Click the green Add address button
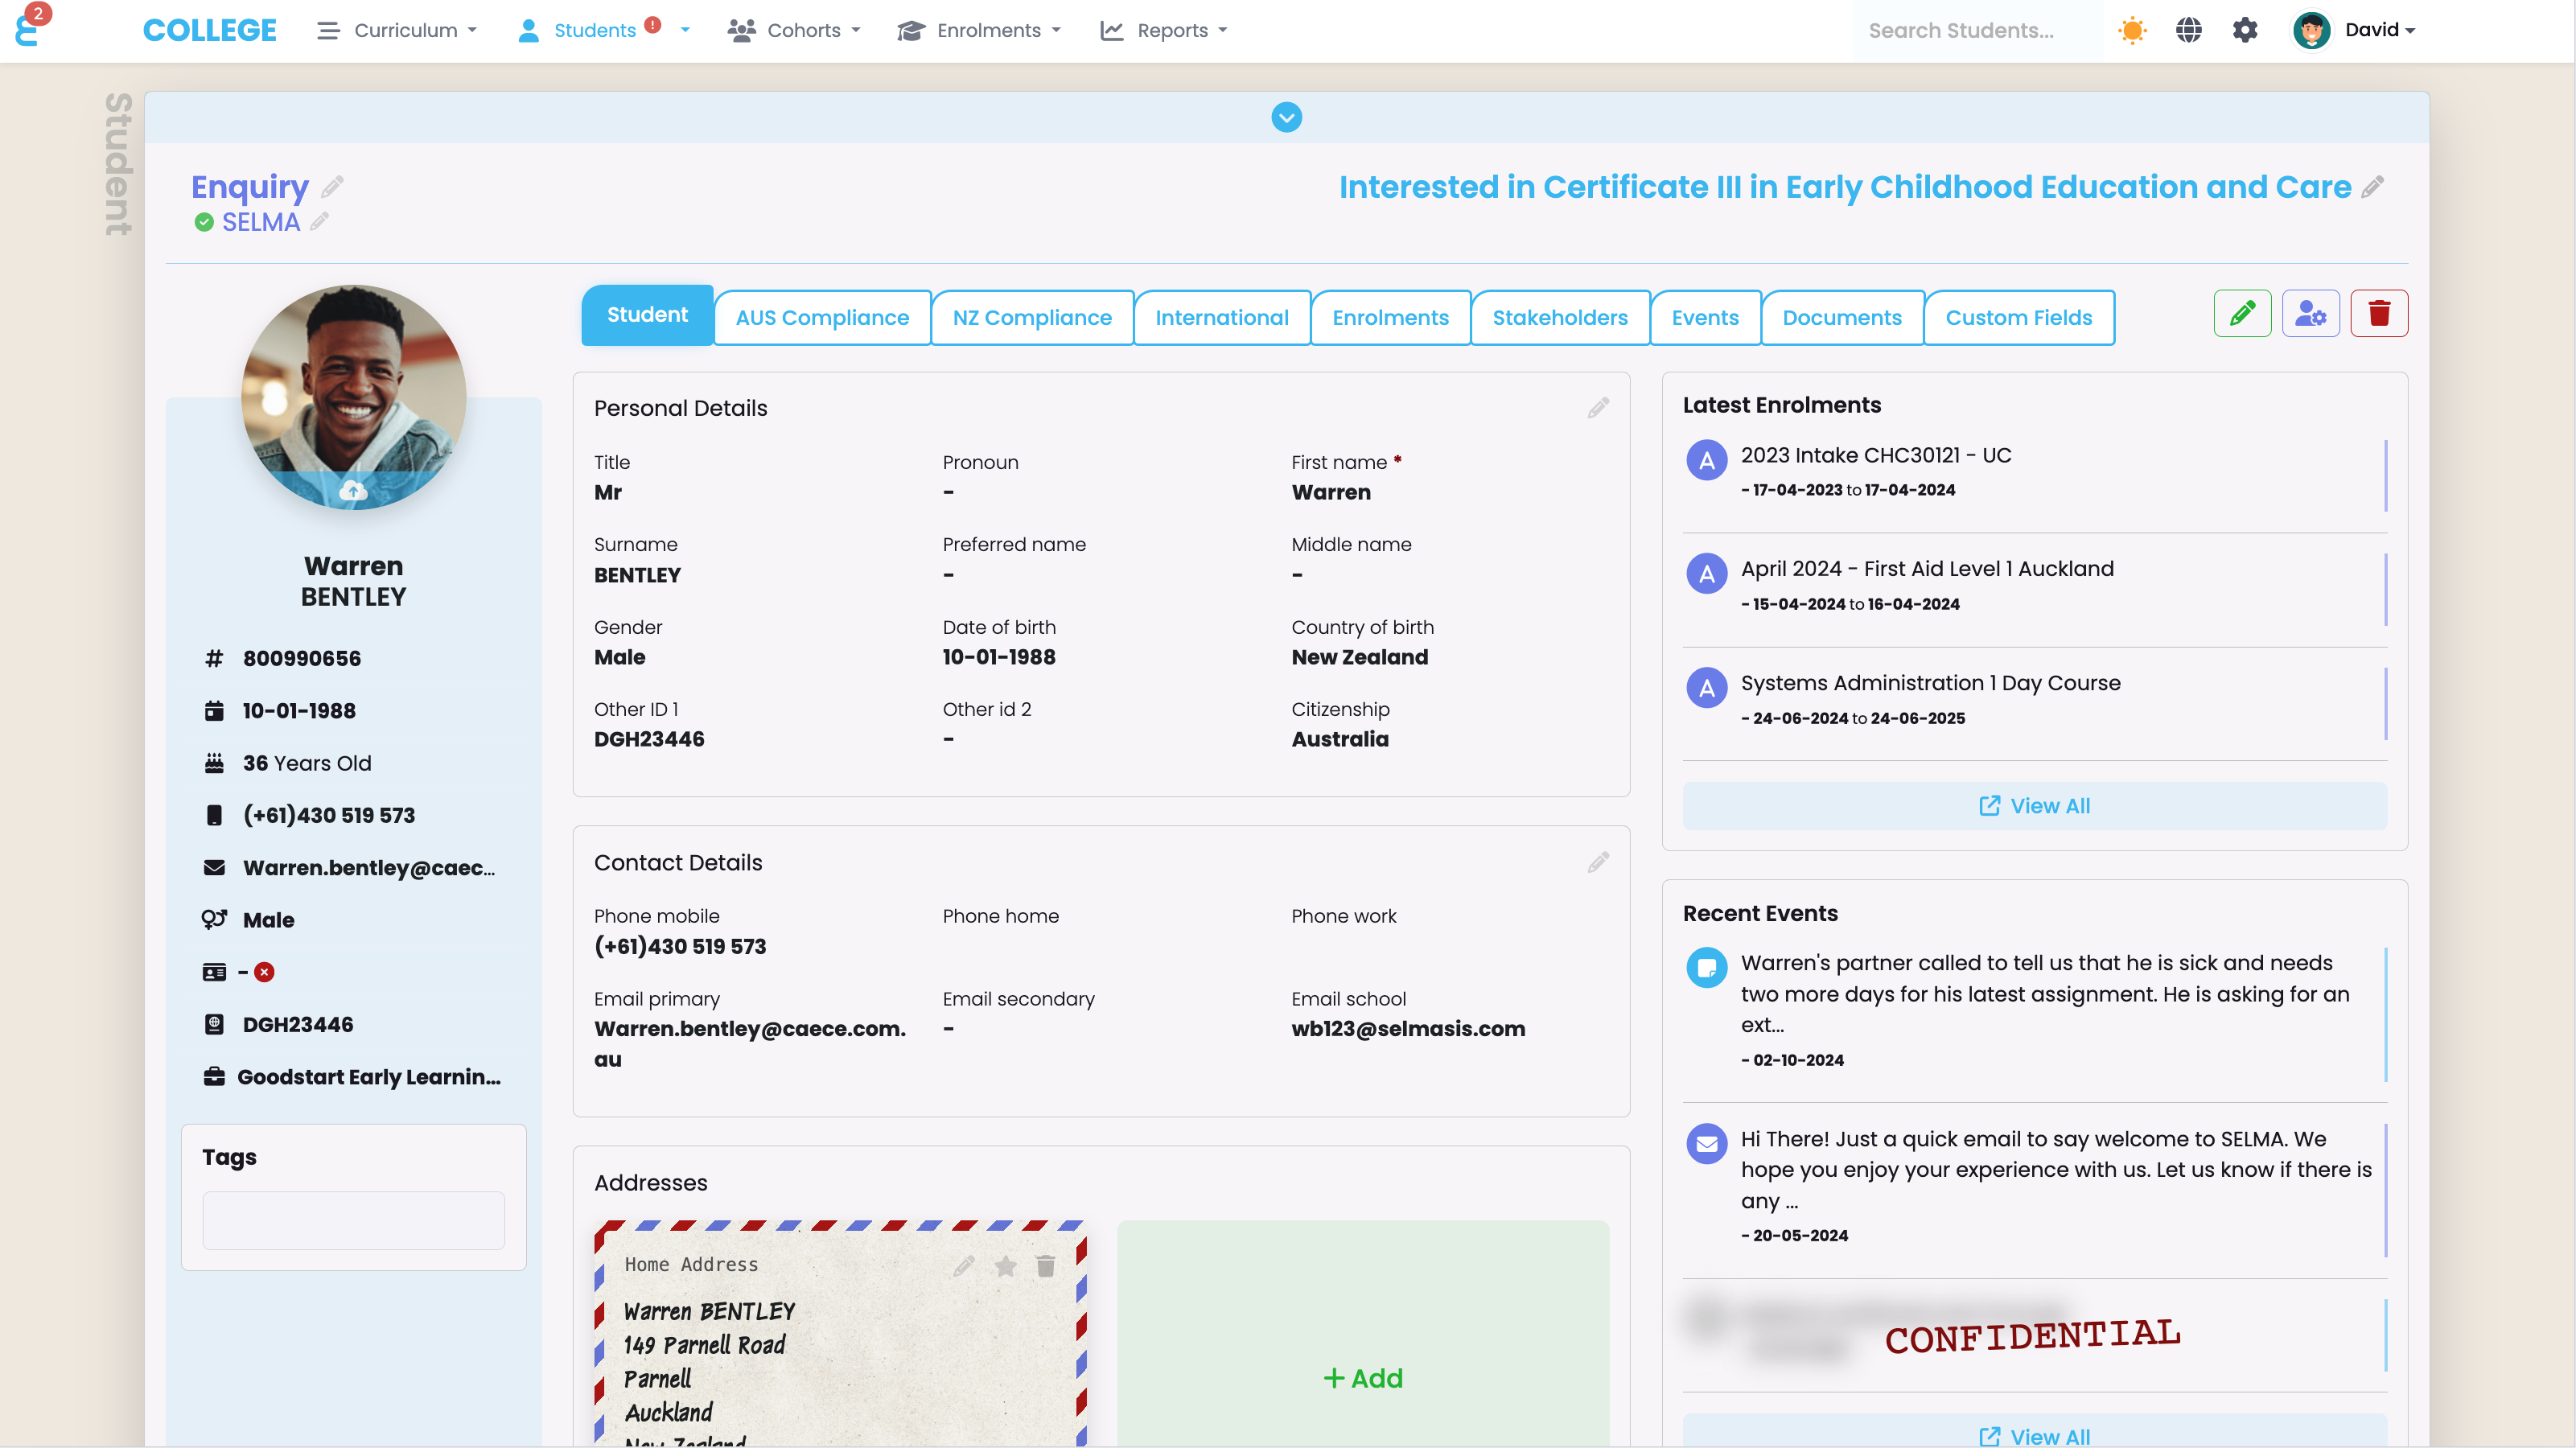2576x1448 pixels. (1363, 1378)
